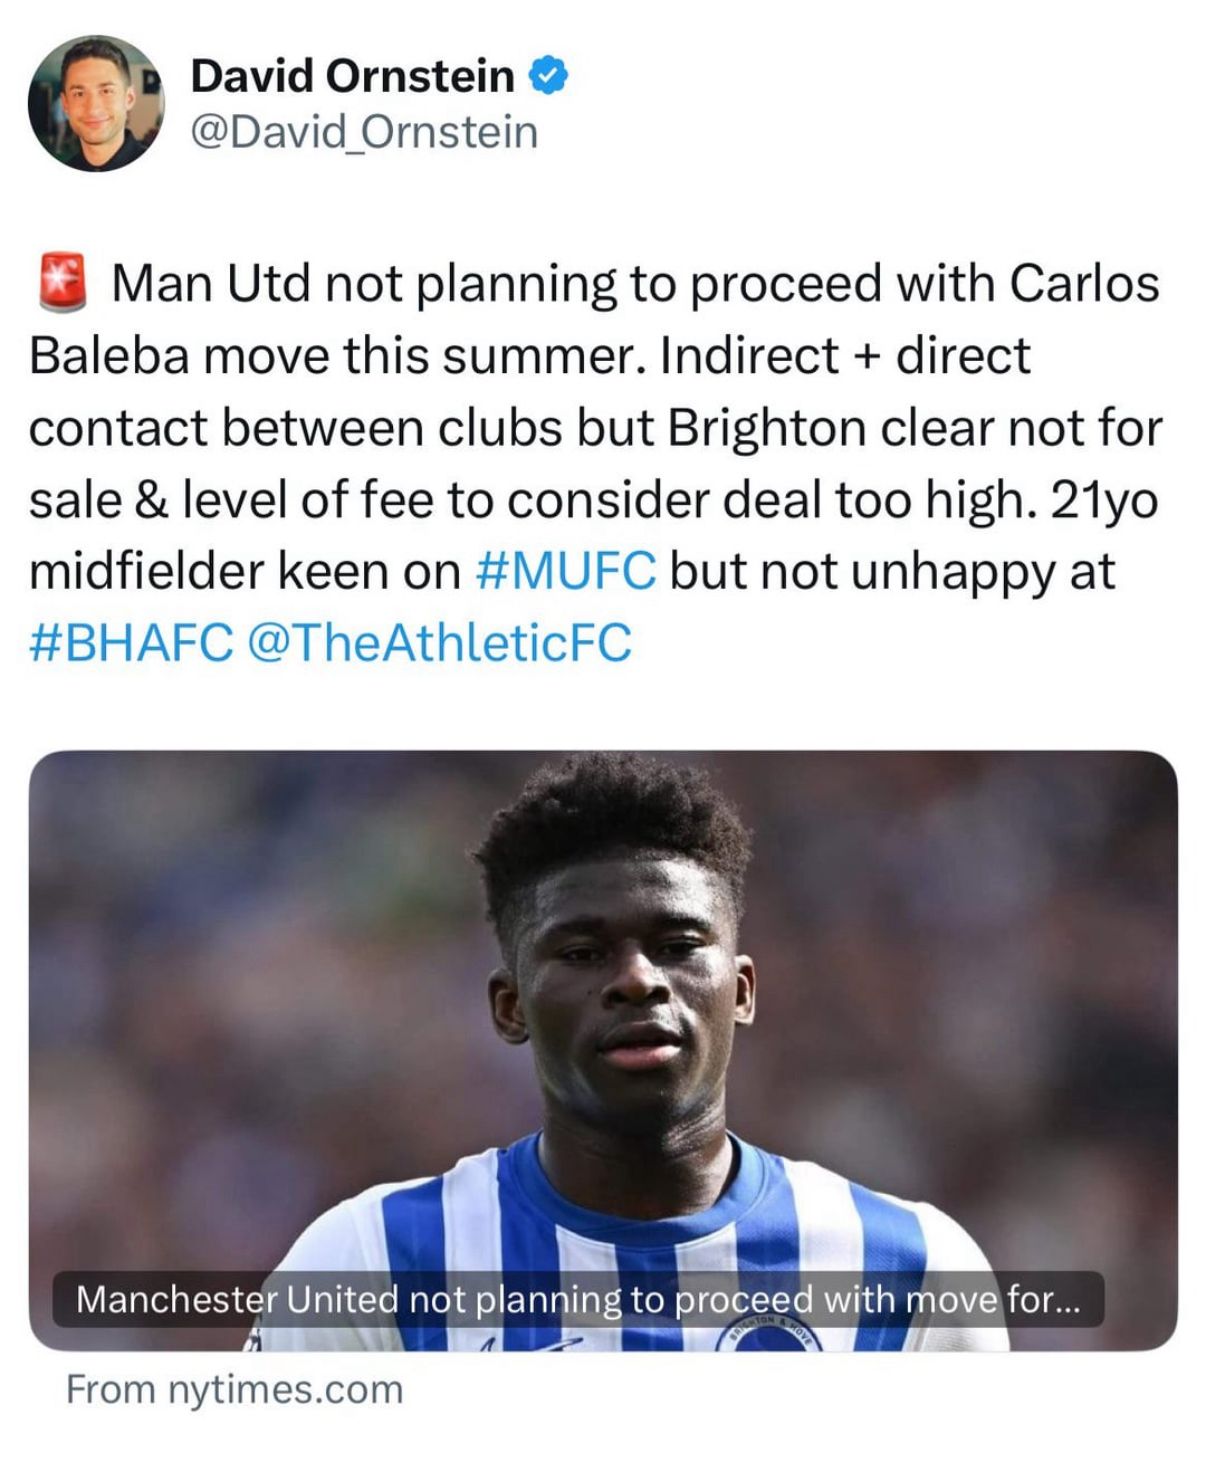Click the word "midfielder" in the tweet
The height and width of the screenshot is (1461, 1206).
[145, 571]
